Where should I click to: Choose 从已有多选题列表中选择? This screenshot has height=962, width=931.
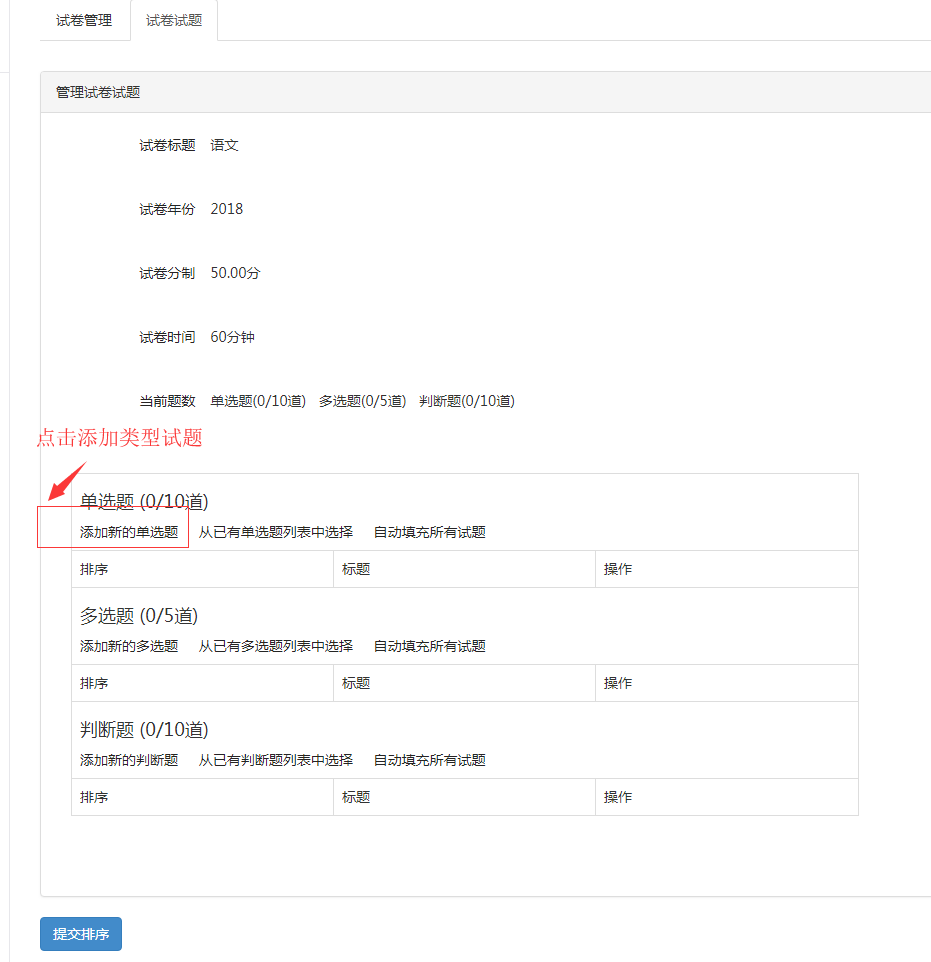276,646
